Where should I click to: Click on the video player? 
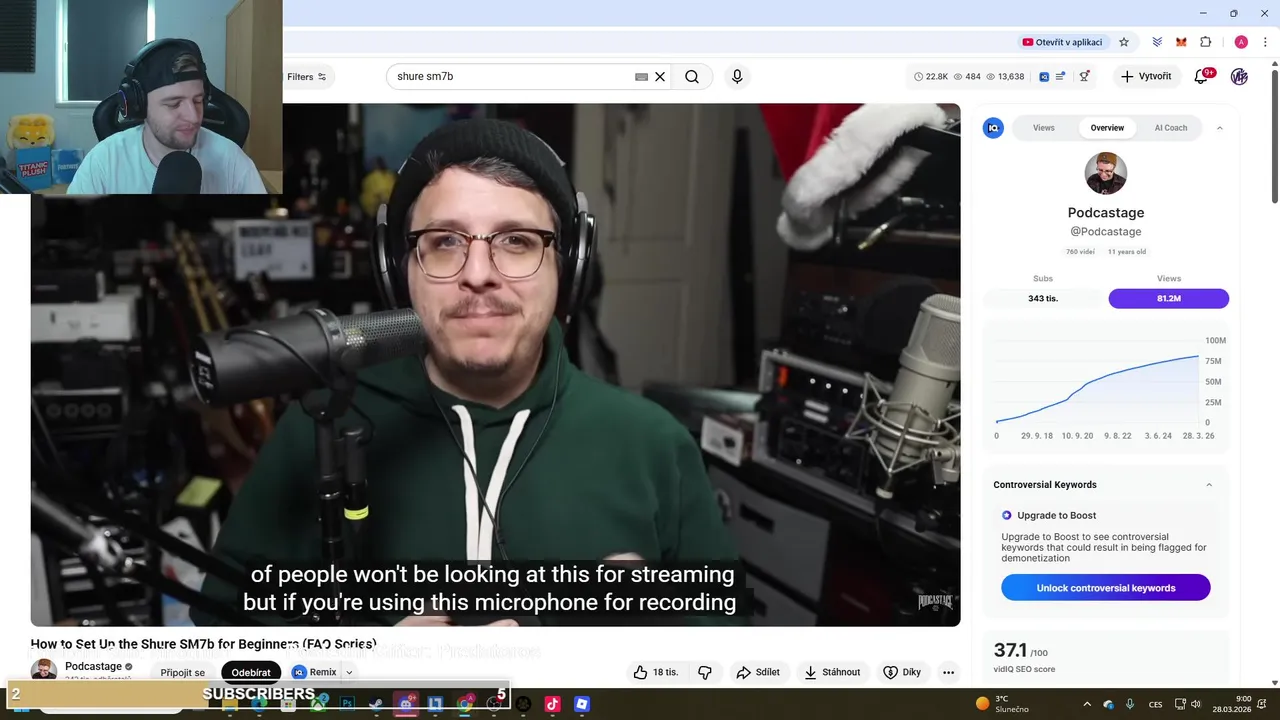(495, 365)
